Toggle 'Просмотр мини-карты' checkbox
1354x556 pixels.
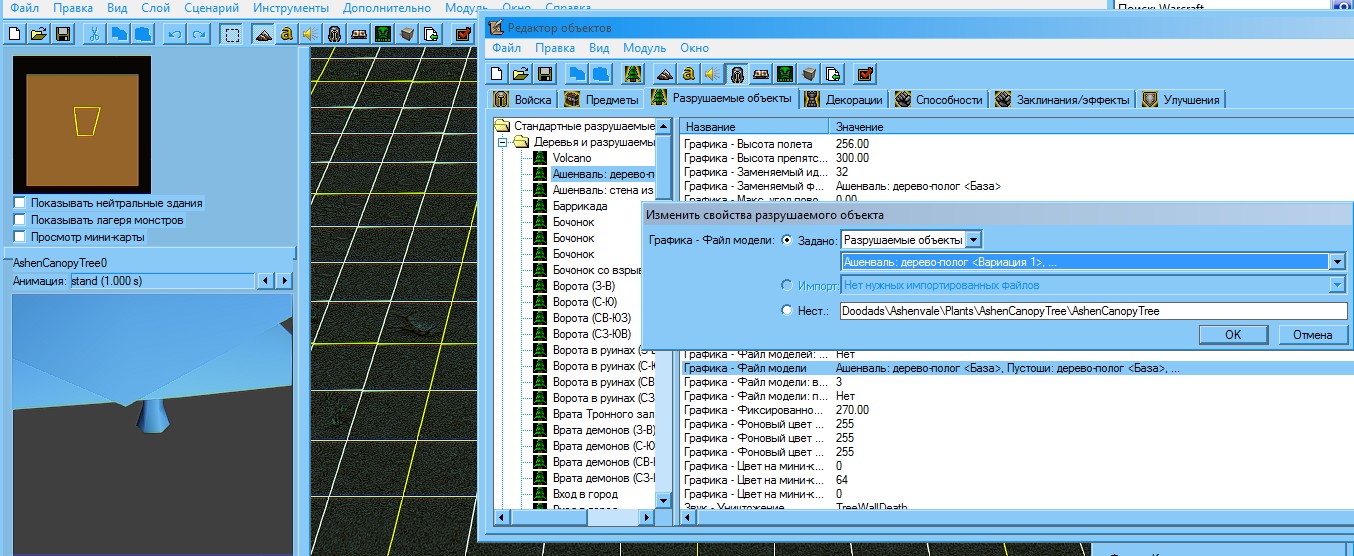point(19,237)
